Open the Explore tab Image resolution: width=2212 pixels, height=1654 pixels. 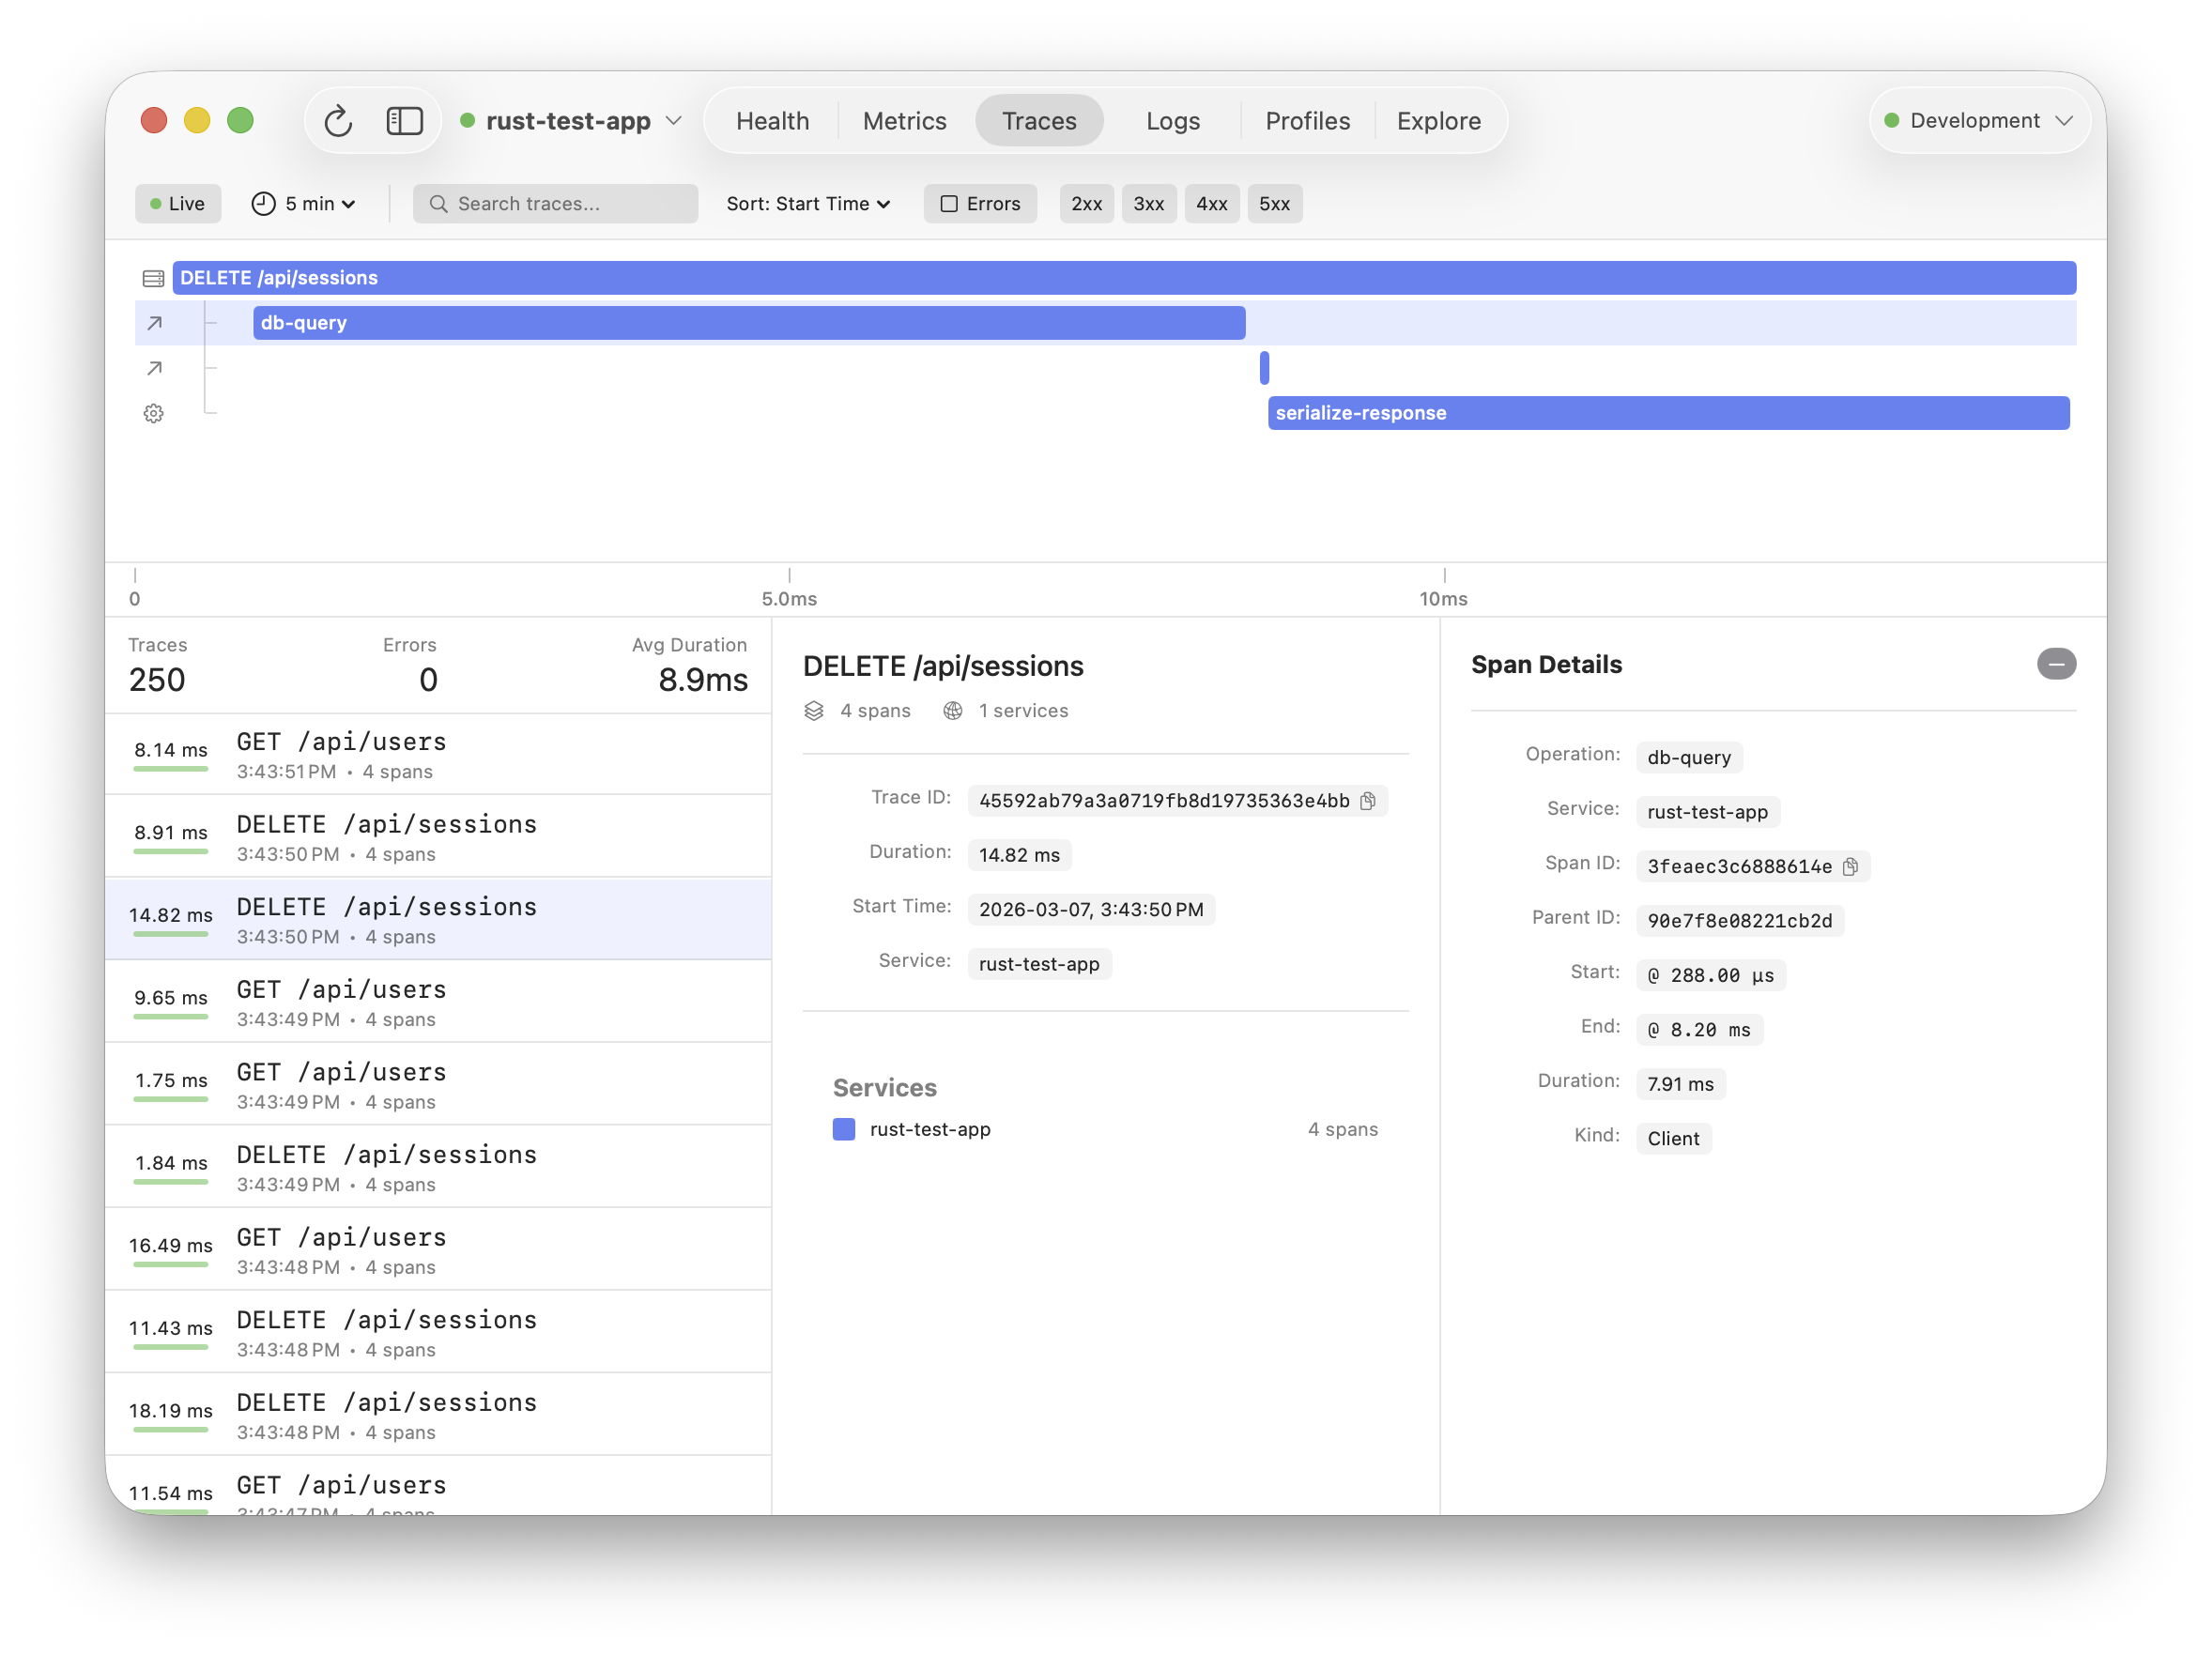click(1438, 121)
